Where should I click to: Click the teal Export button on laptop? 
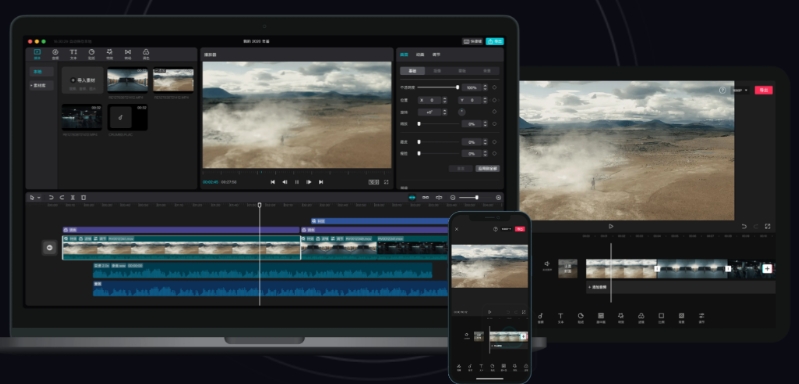[x=494, y=41]
